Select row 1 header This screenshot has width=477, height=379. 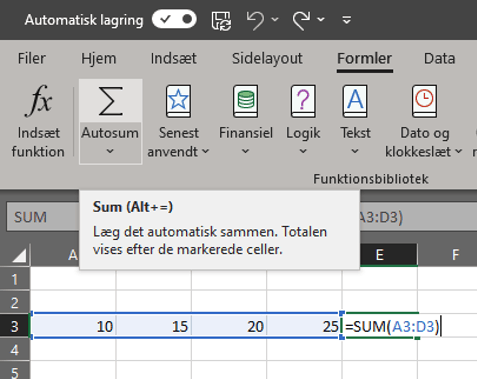tap(15, 279)
